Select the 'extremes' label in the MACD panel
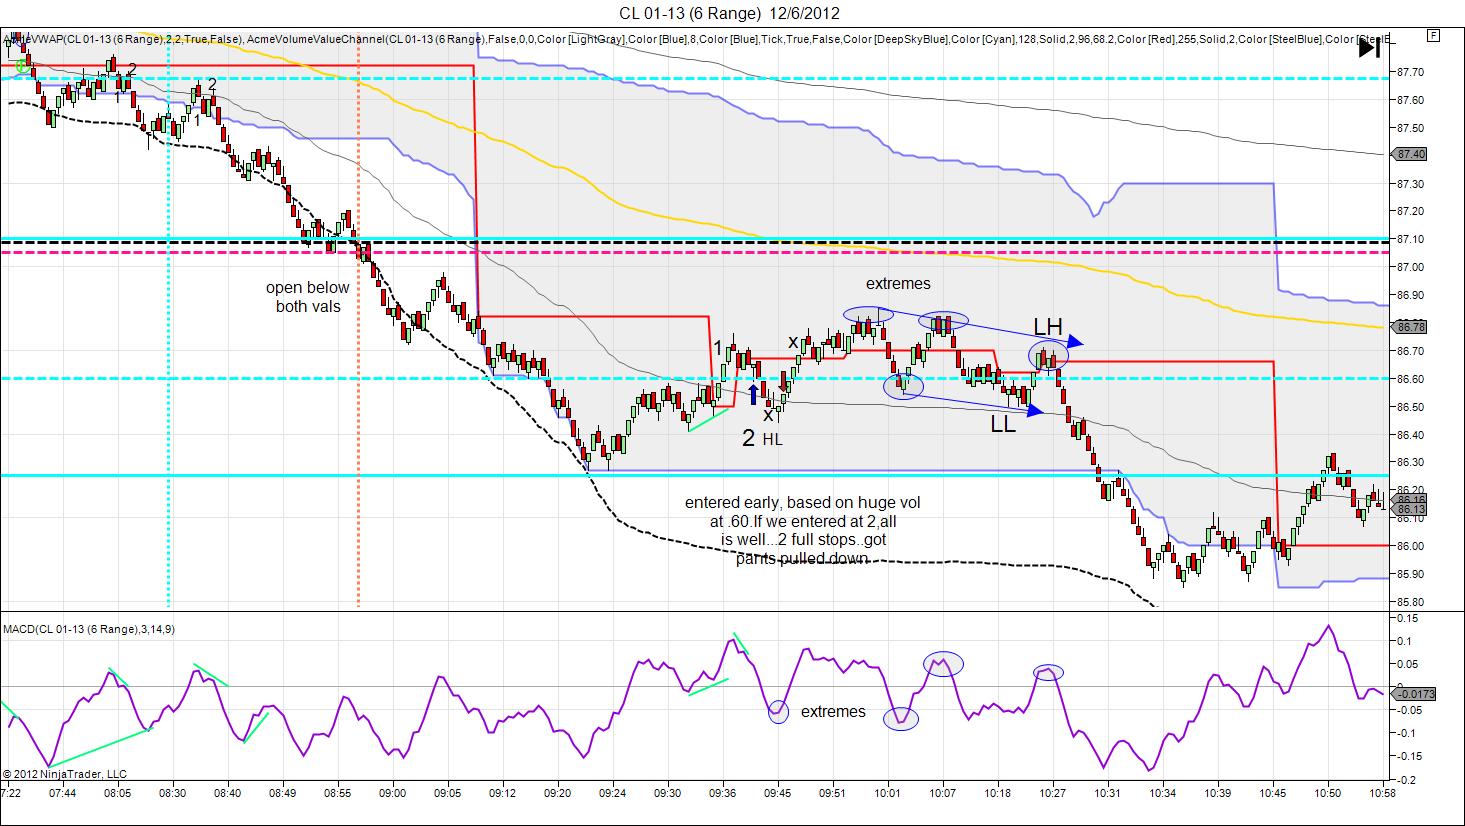 click(x=833, y=712)
